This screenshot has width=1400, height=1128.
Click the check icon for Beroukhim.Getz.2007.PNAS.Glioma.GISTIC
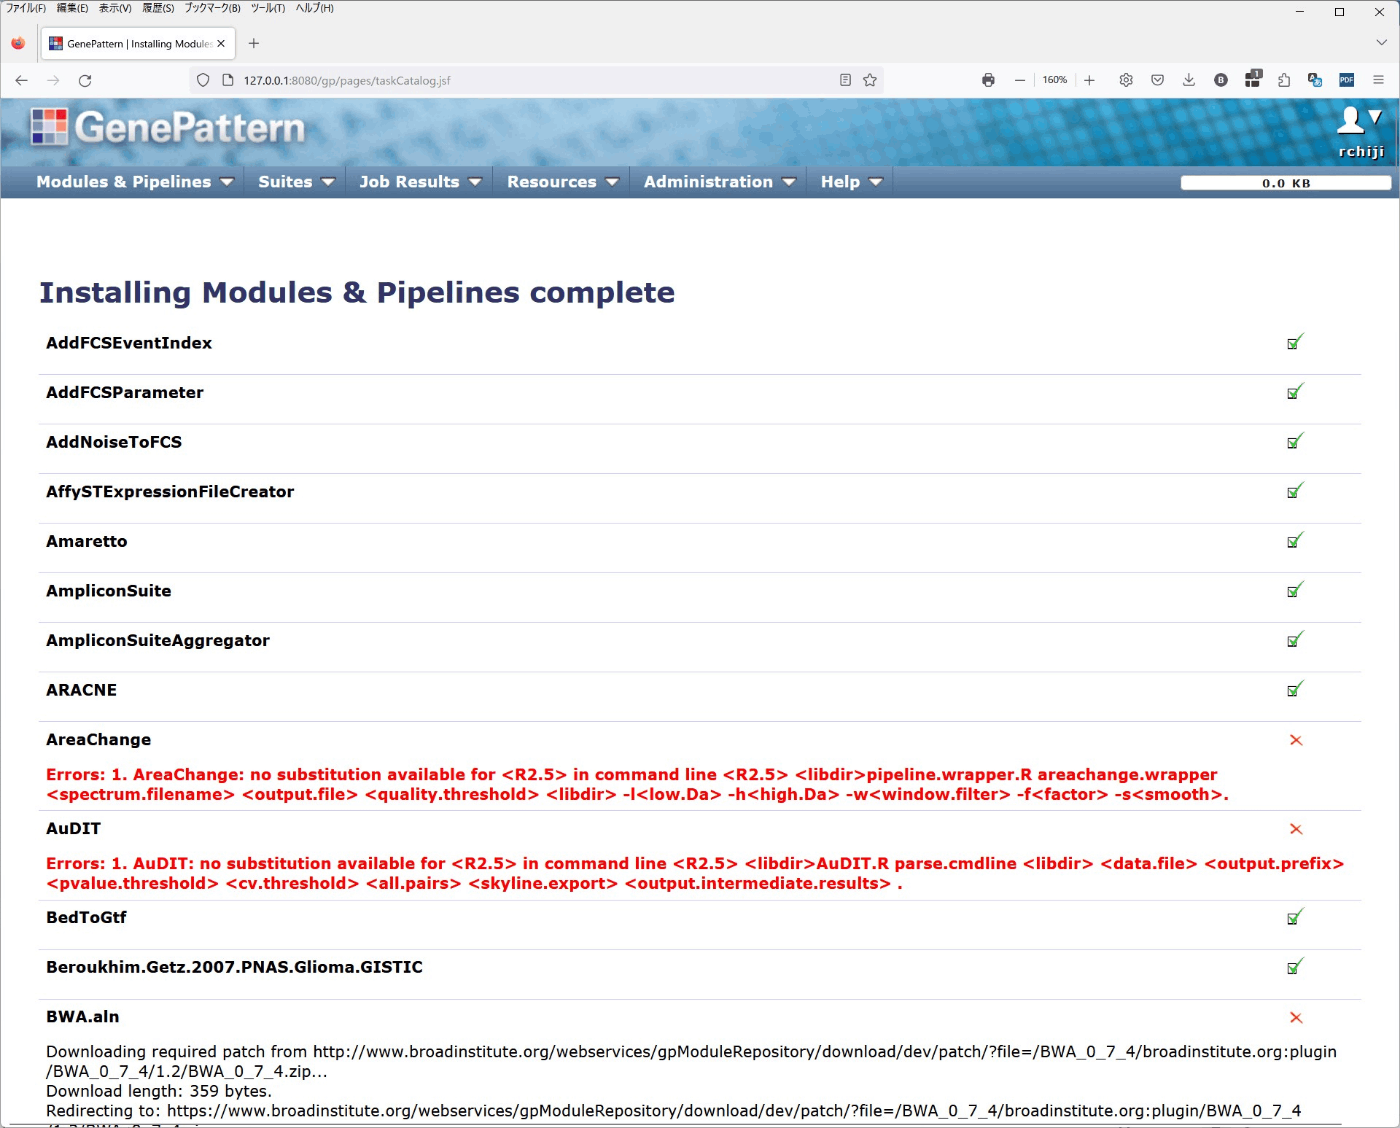point(1295,967)
